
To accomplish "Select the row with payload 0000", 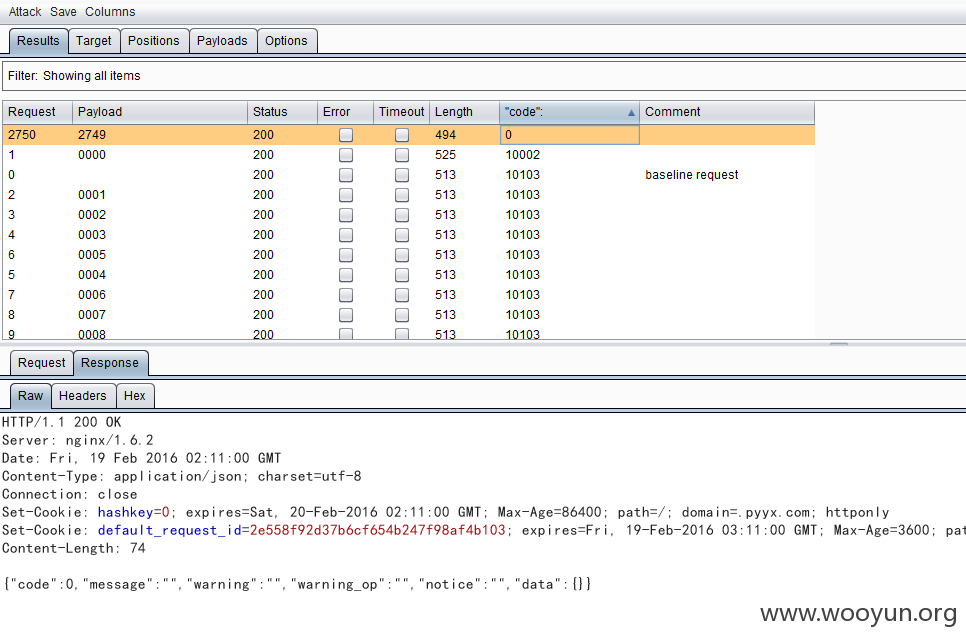I will click(x=408, y=155).
